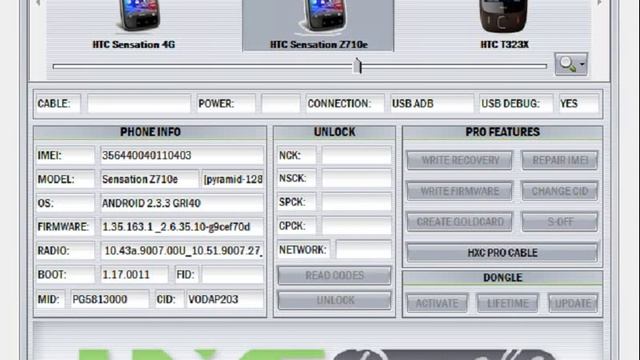Click the PRO FEATURES panel header
The width and height of the screenshot is (640, 360).
502,132
